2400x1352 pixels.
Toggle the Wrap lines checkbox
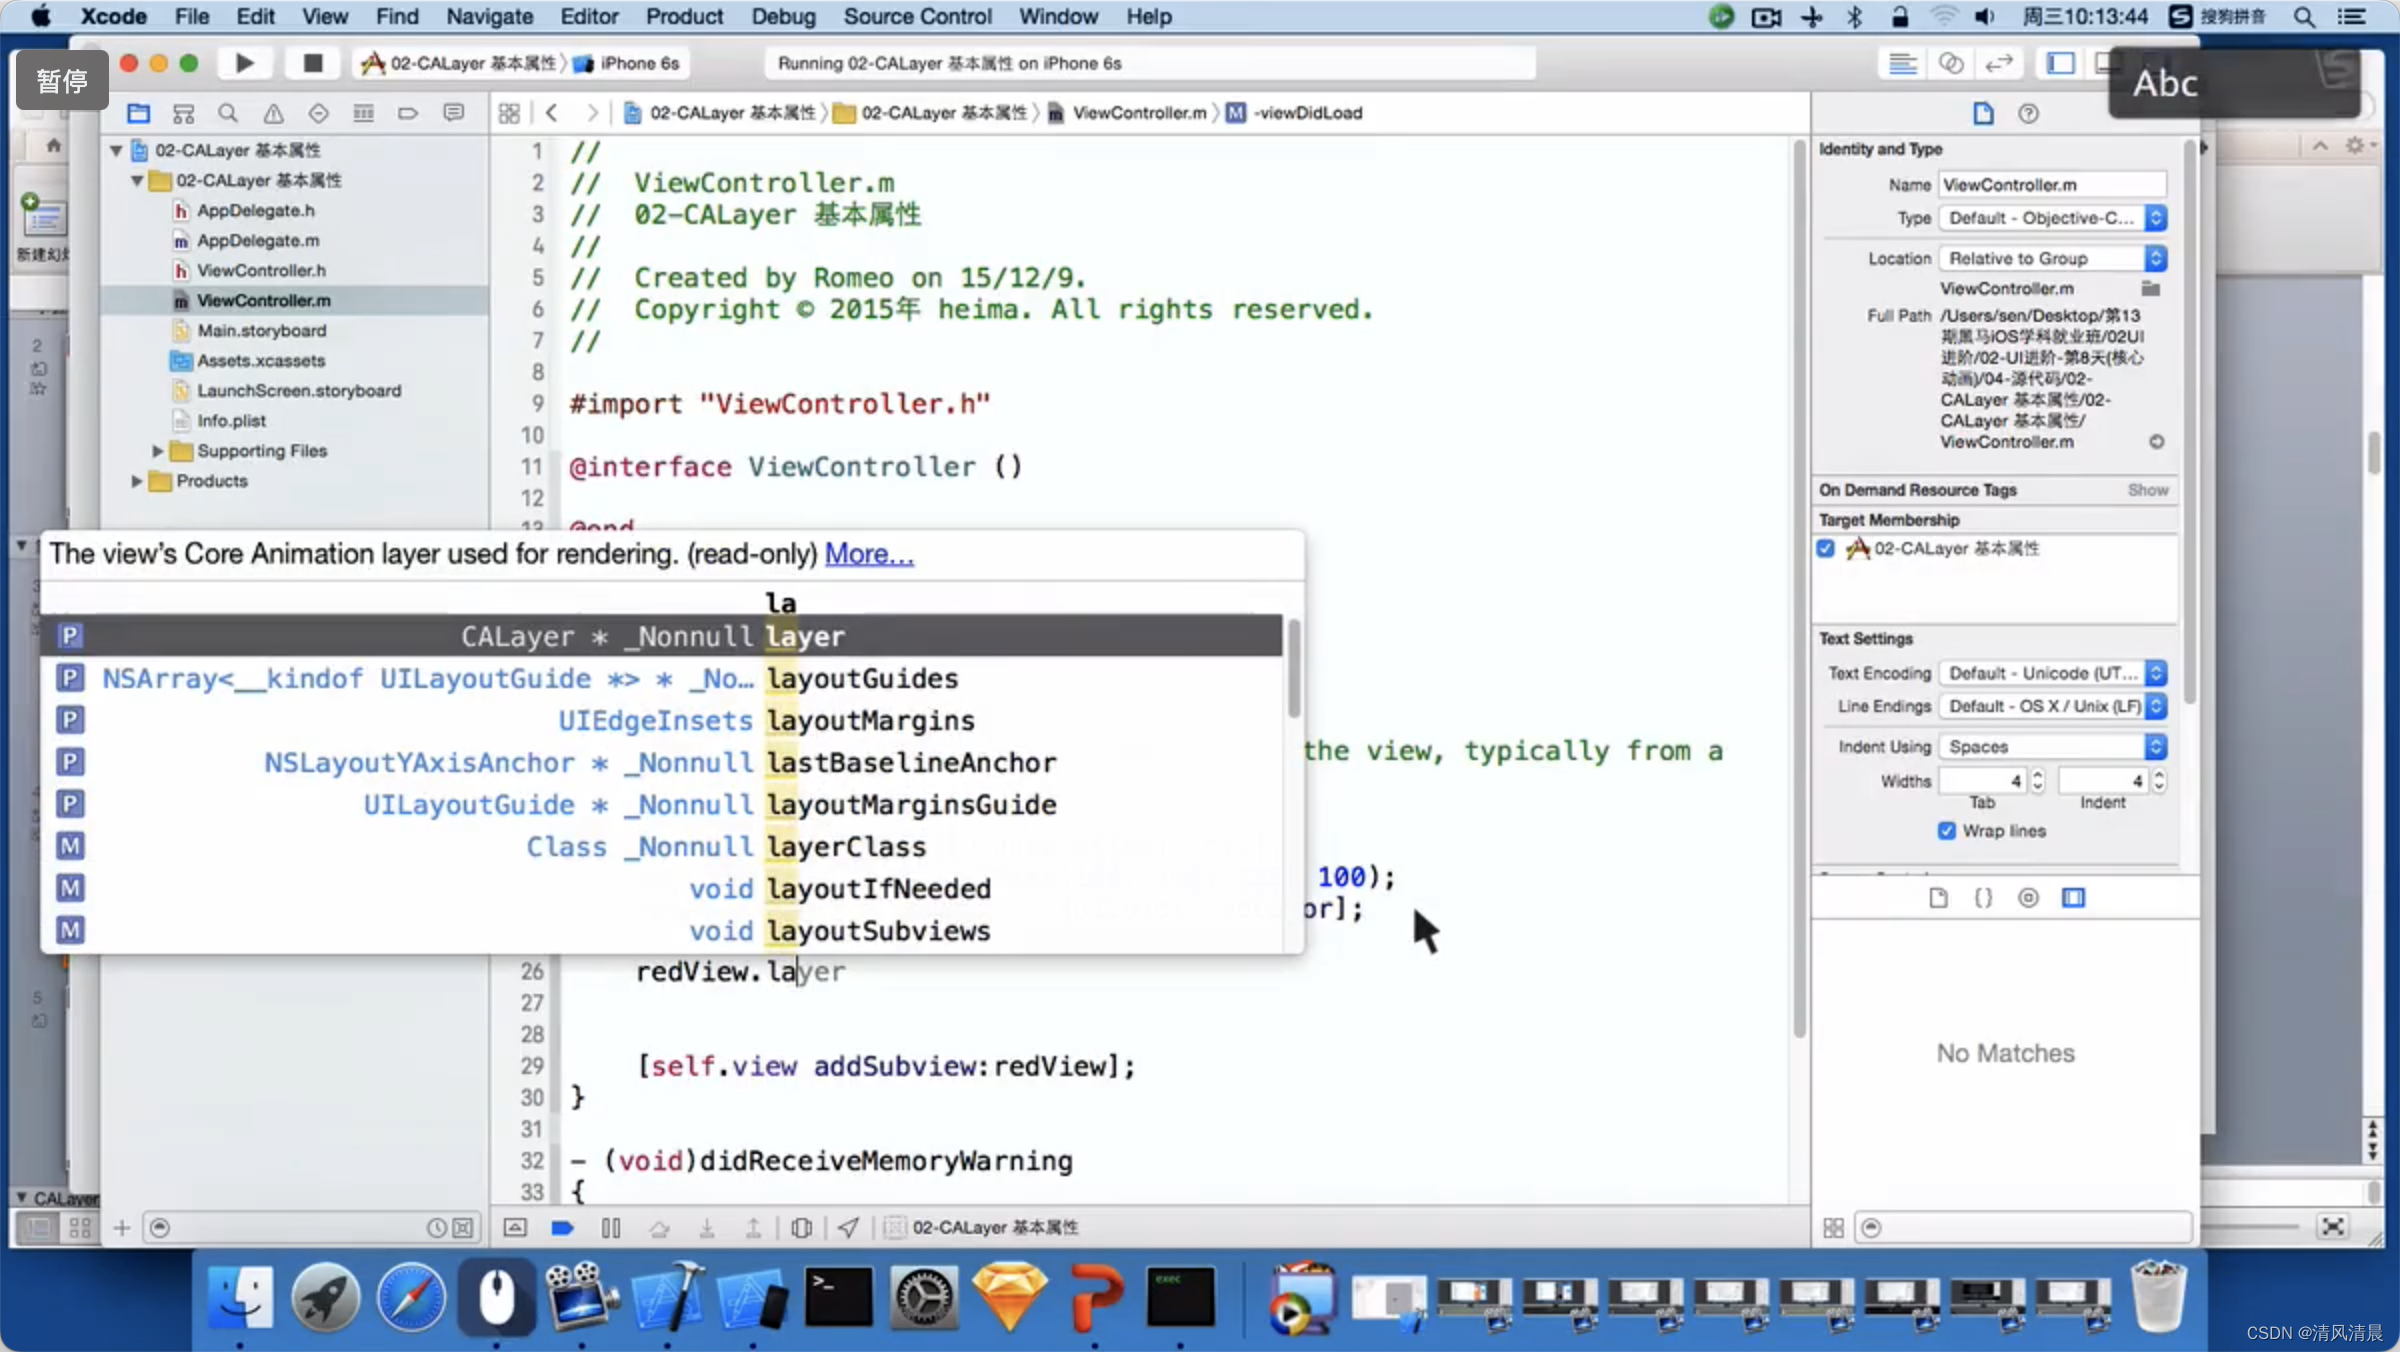[x=1946, y=830]
